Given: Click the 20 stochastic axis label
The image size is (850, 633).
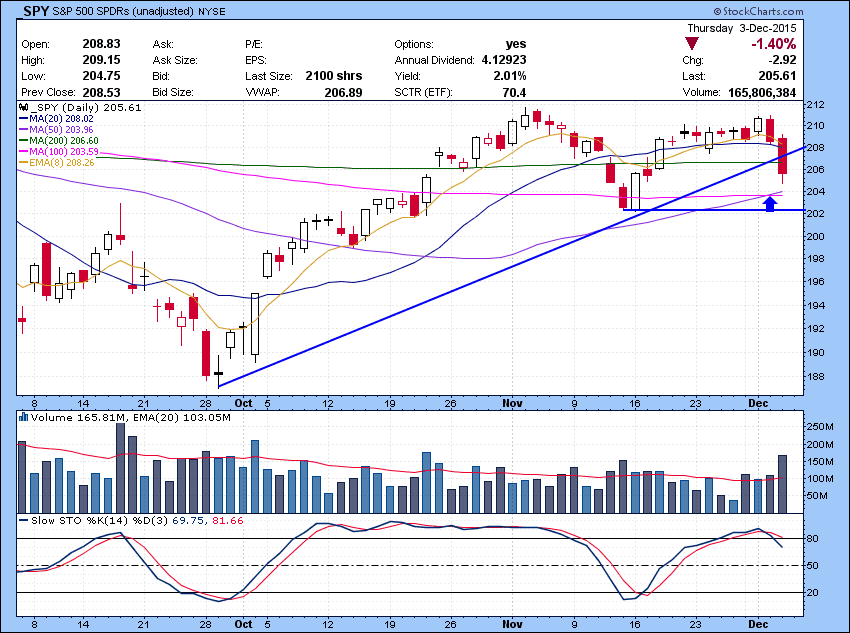Looking at the screenshot, I should coord(813,593).
